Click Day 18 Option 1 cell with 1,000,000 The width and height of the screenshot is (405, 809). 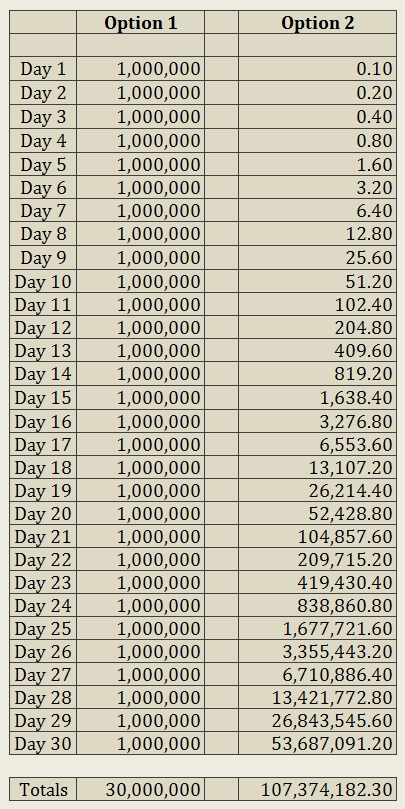tap(140, 467)
